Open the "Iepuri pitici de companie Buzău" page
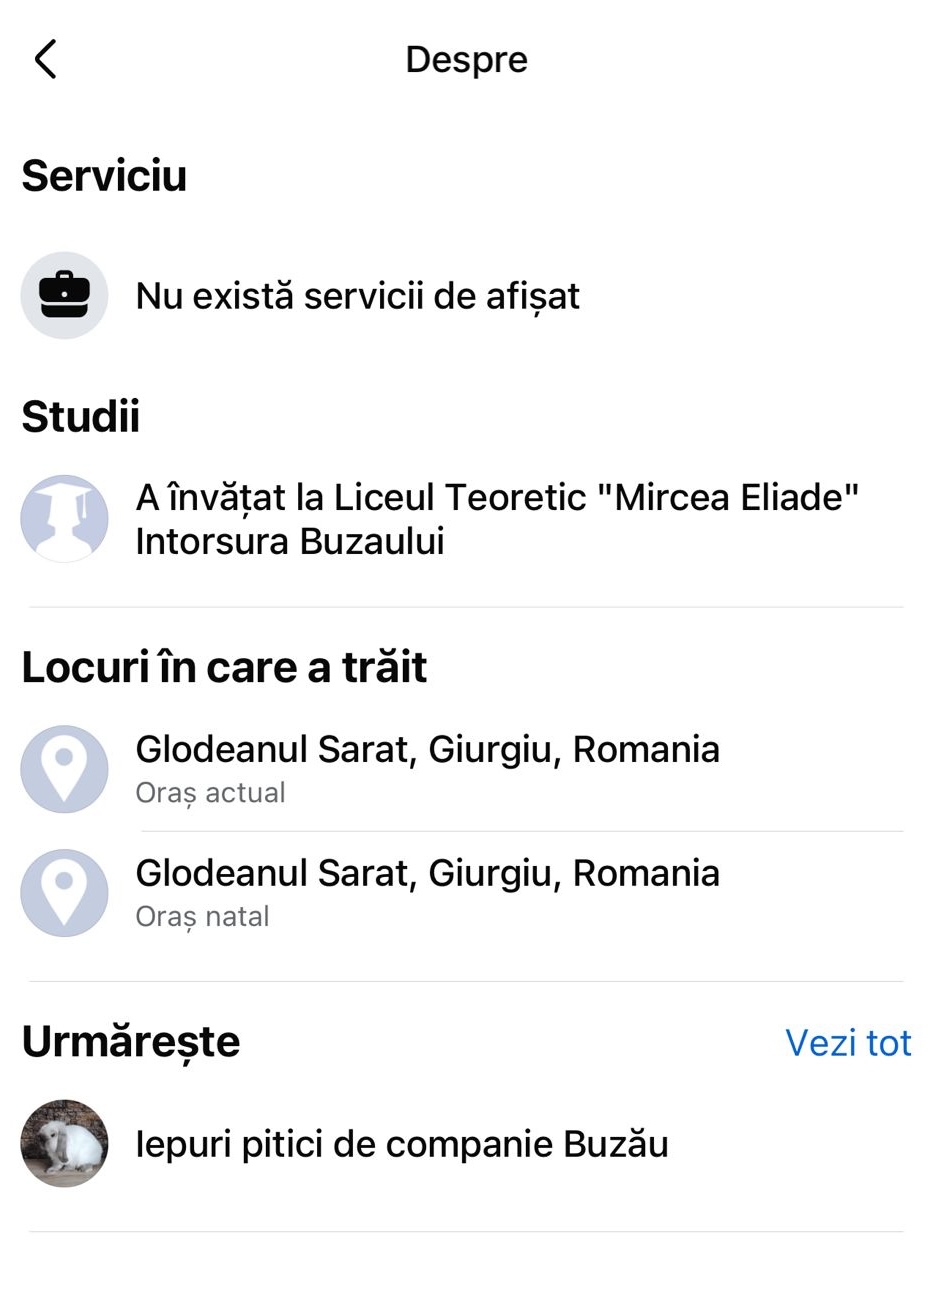The image size is (931, 1290). click(x=401, y=1144)
